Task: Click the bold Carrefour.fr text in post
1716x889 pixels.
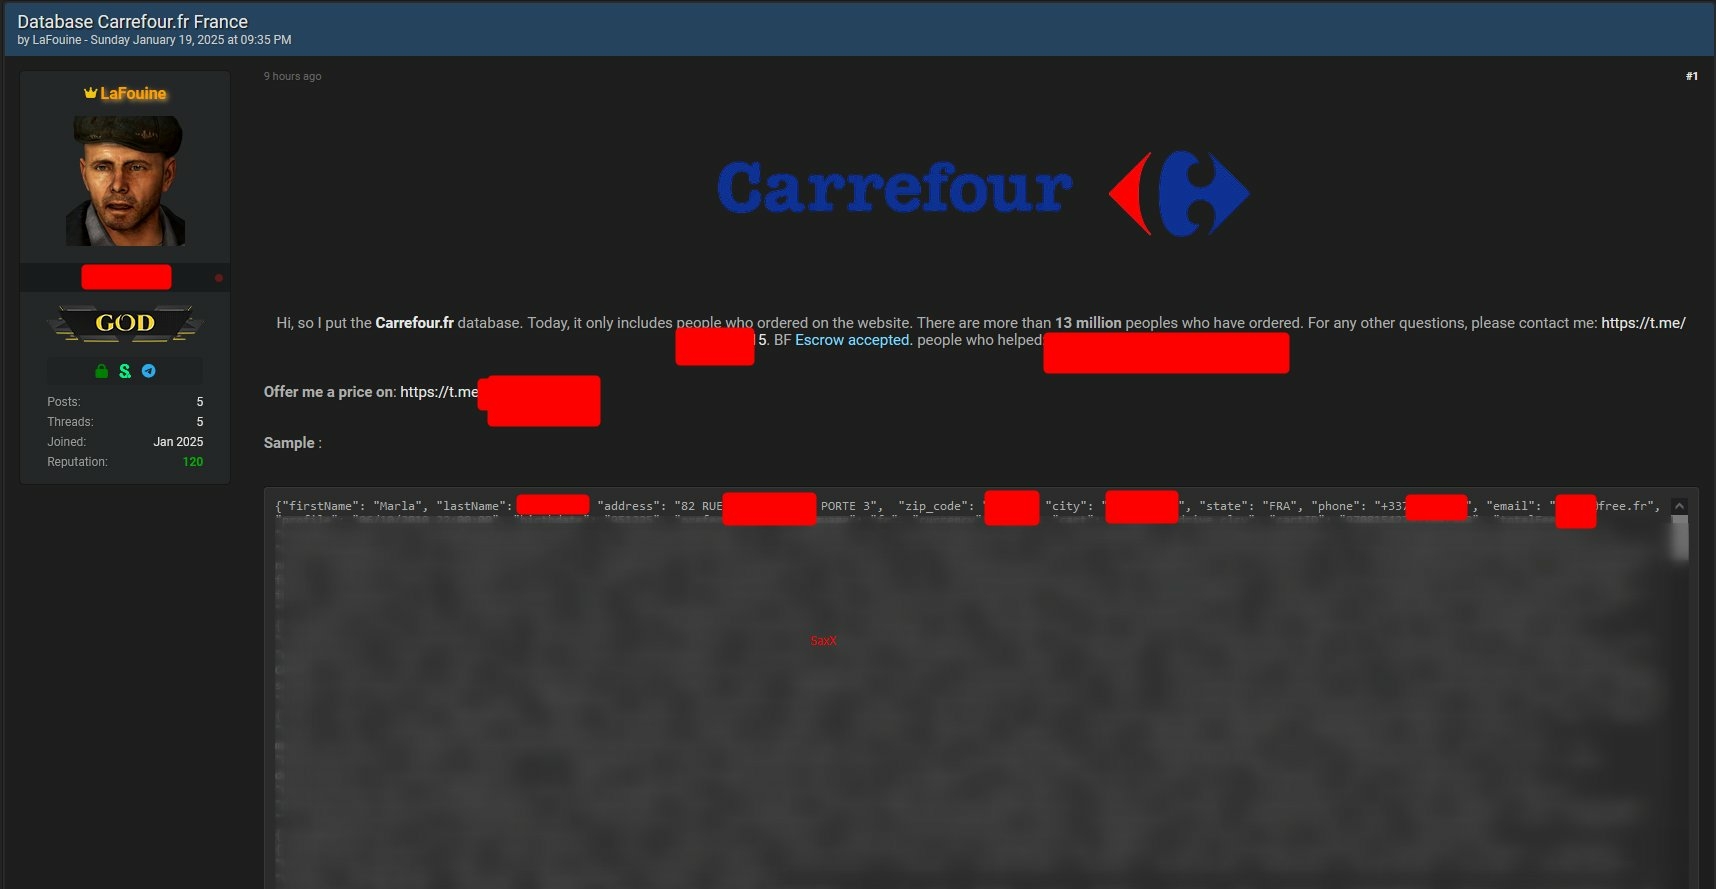Action: [414, 323]
